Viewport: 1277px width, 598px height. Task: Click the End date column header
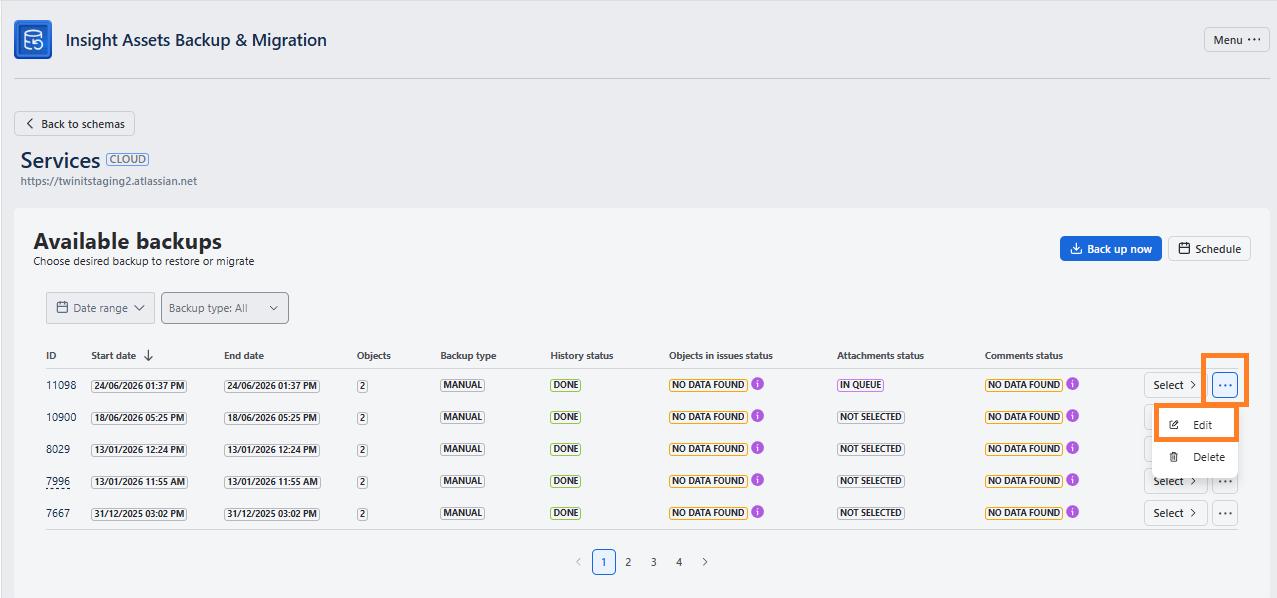tap(244, 355)
